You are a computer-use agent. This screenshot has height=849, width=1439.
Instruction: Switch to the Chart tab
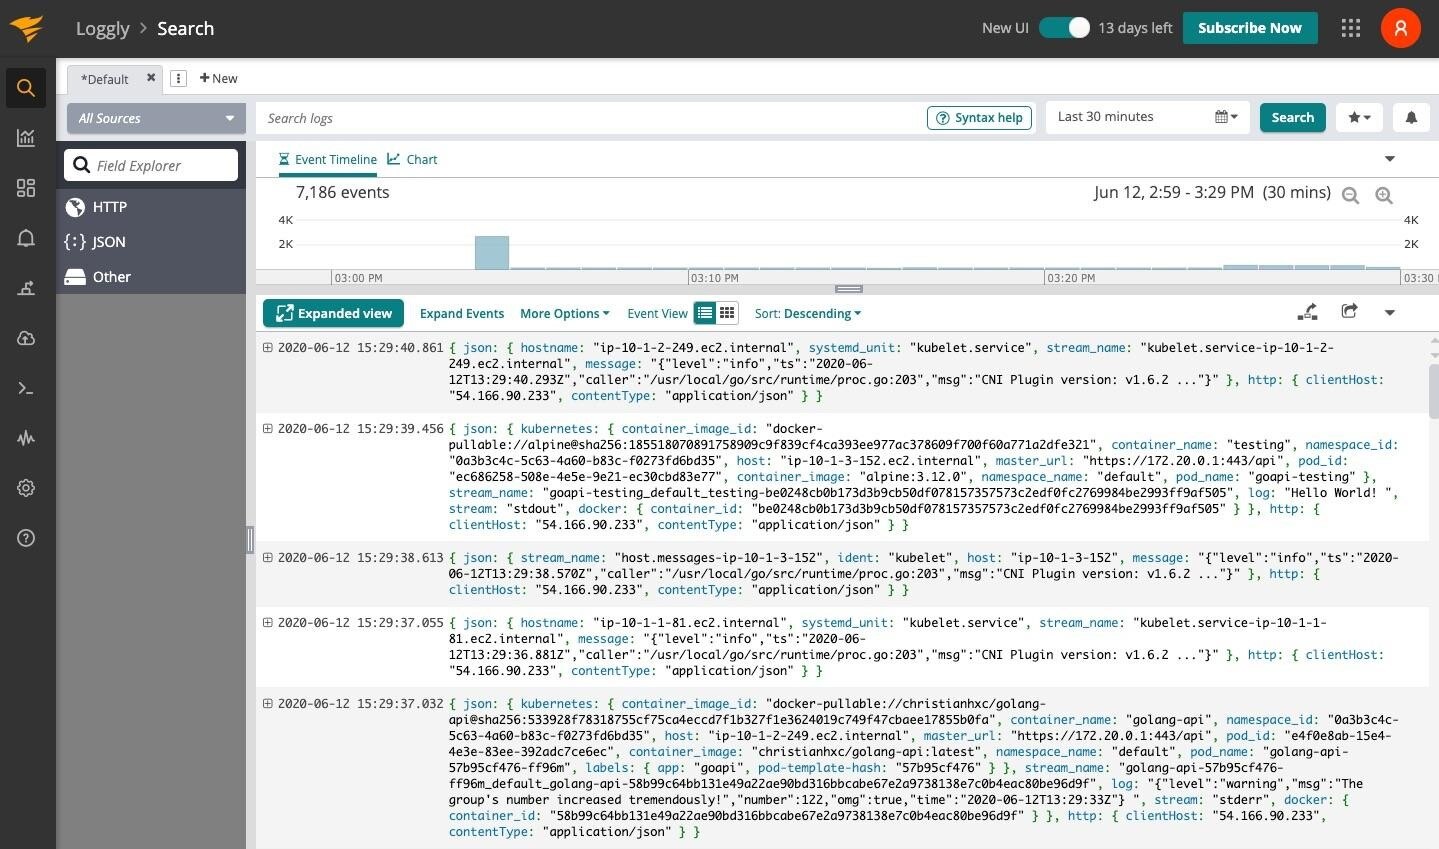412,159
